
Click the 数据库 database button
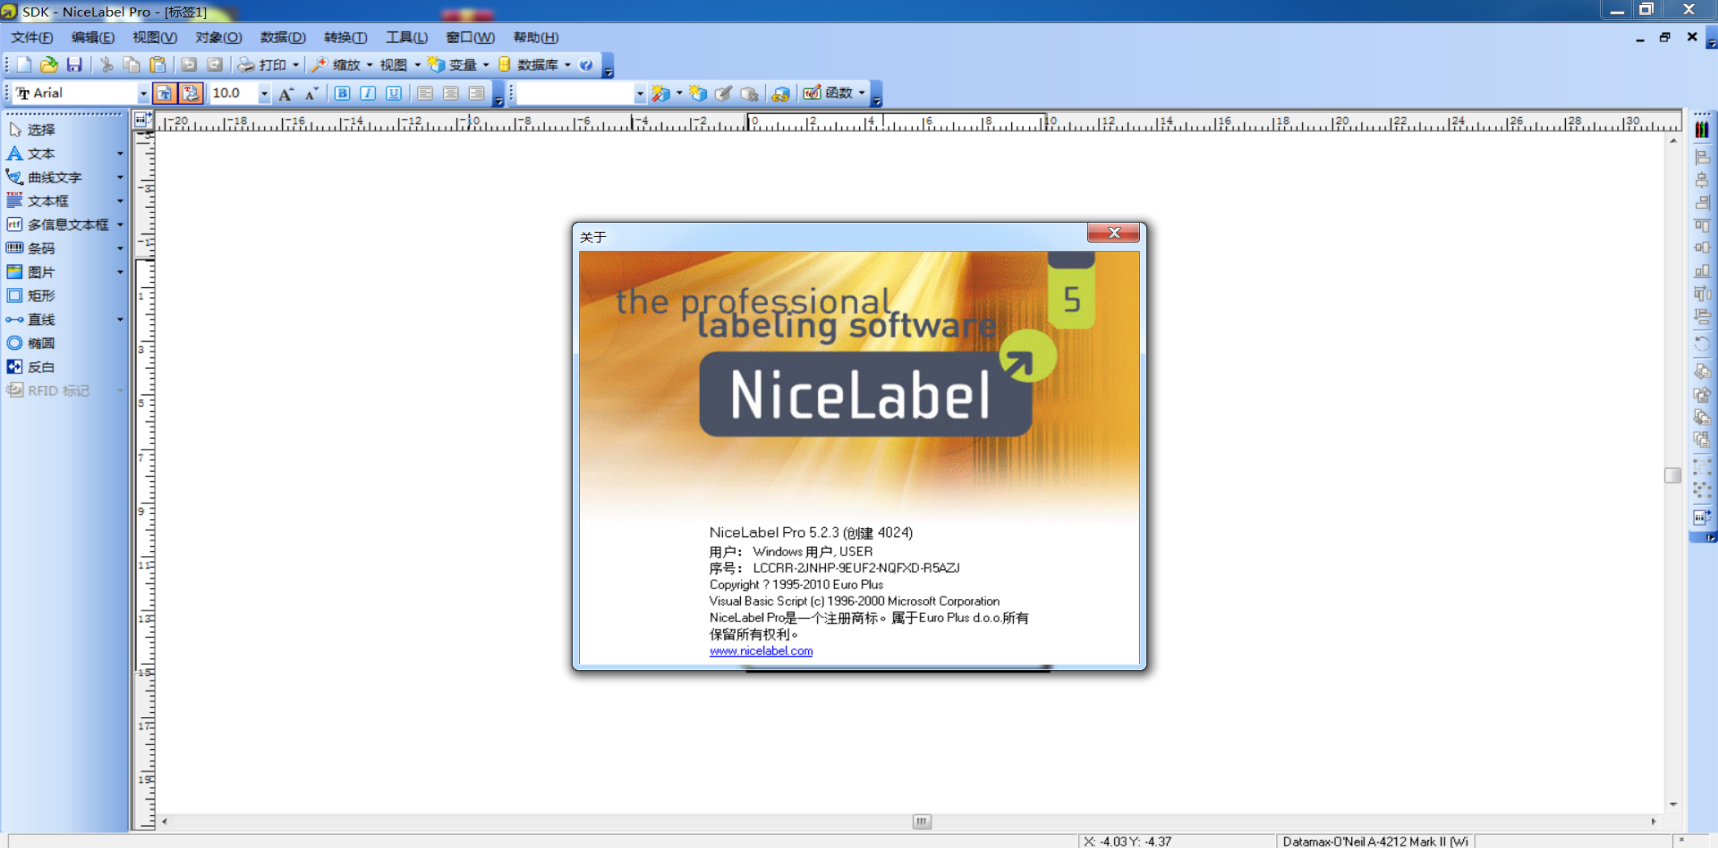point(529,65)
